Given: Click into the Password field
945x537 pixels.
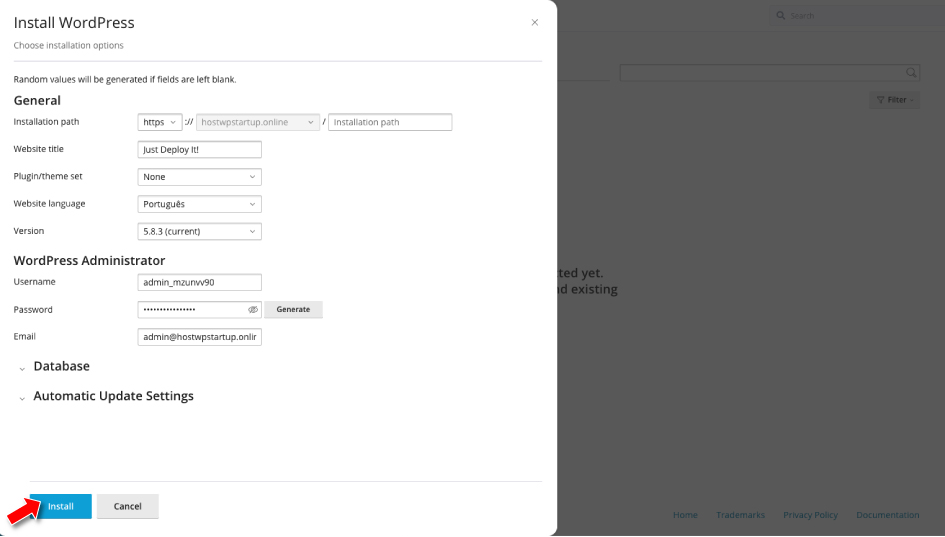Looking at the screenshot, I should (190, 310).
